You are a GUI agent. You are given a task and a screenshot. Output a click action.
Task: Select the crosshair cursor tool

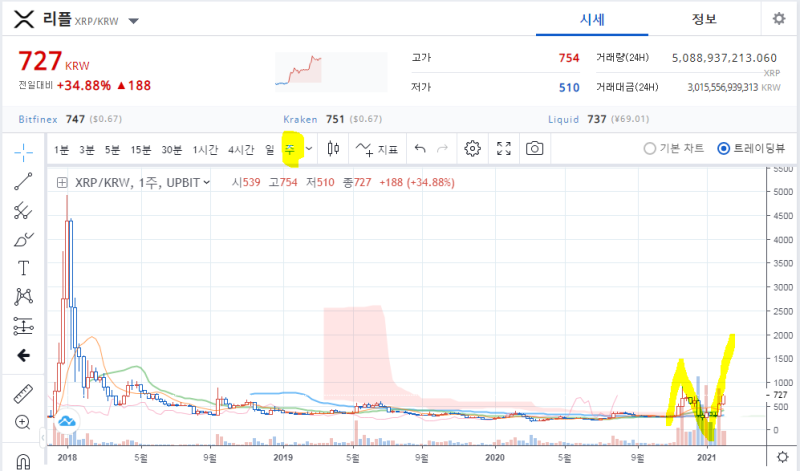[23, 152]
